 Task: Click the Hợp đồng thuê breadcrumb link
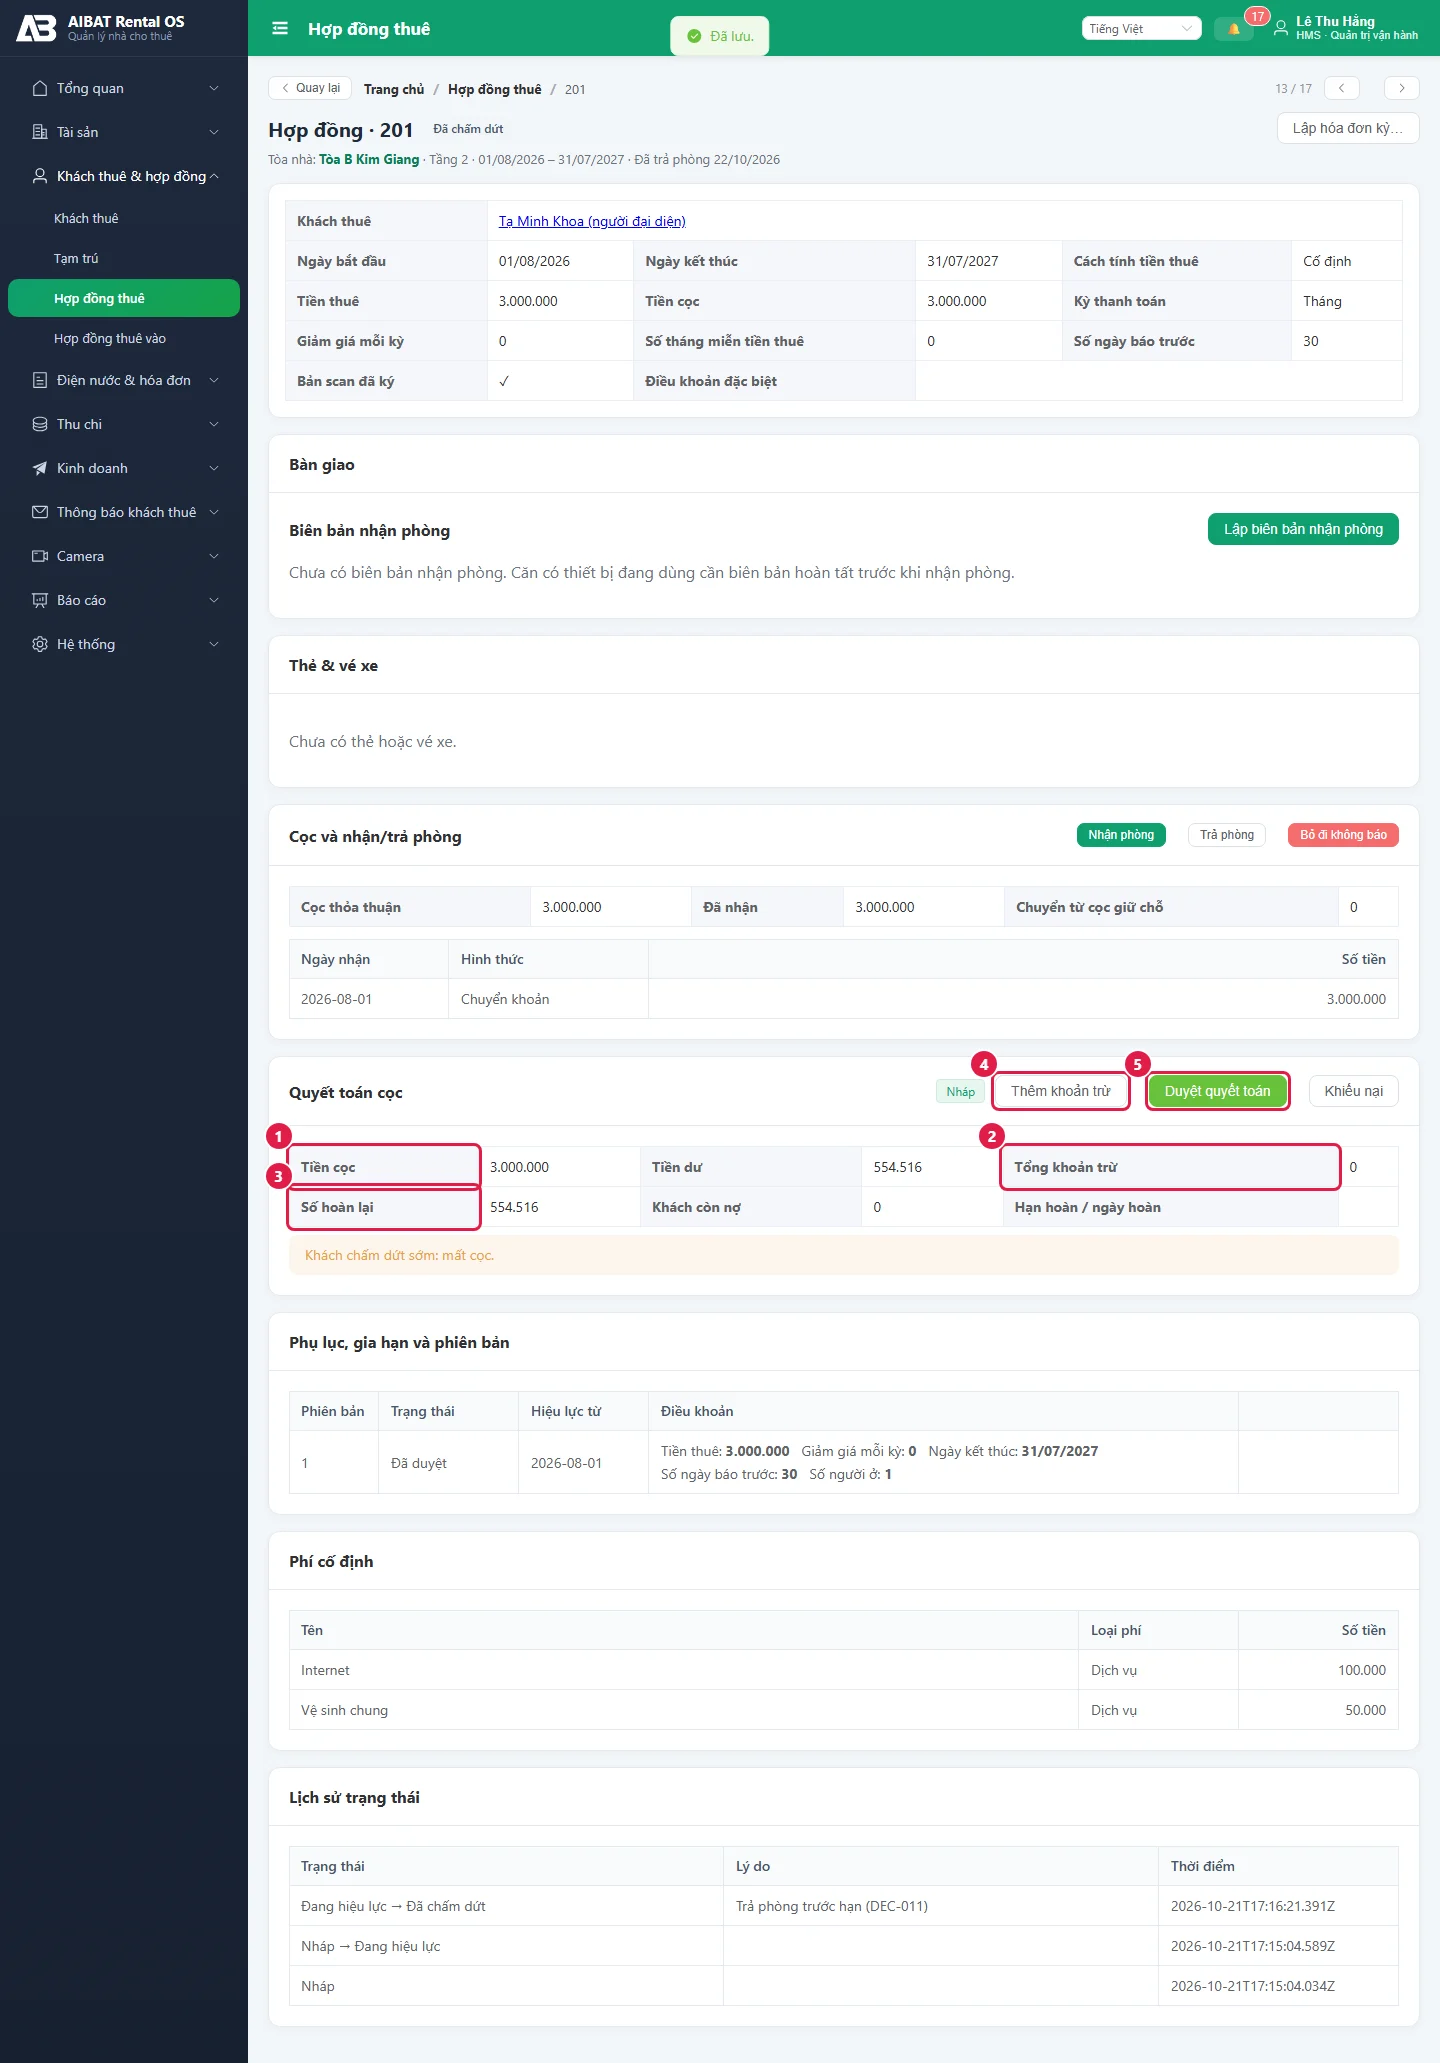495,89
